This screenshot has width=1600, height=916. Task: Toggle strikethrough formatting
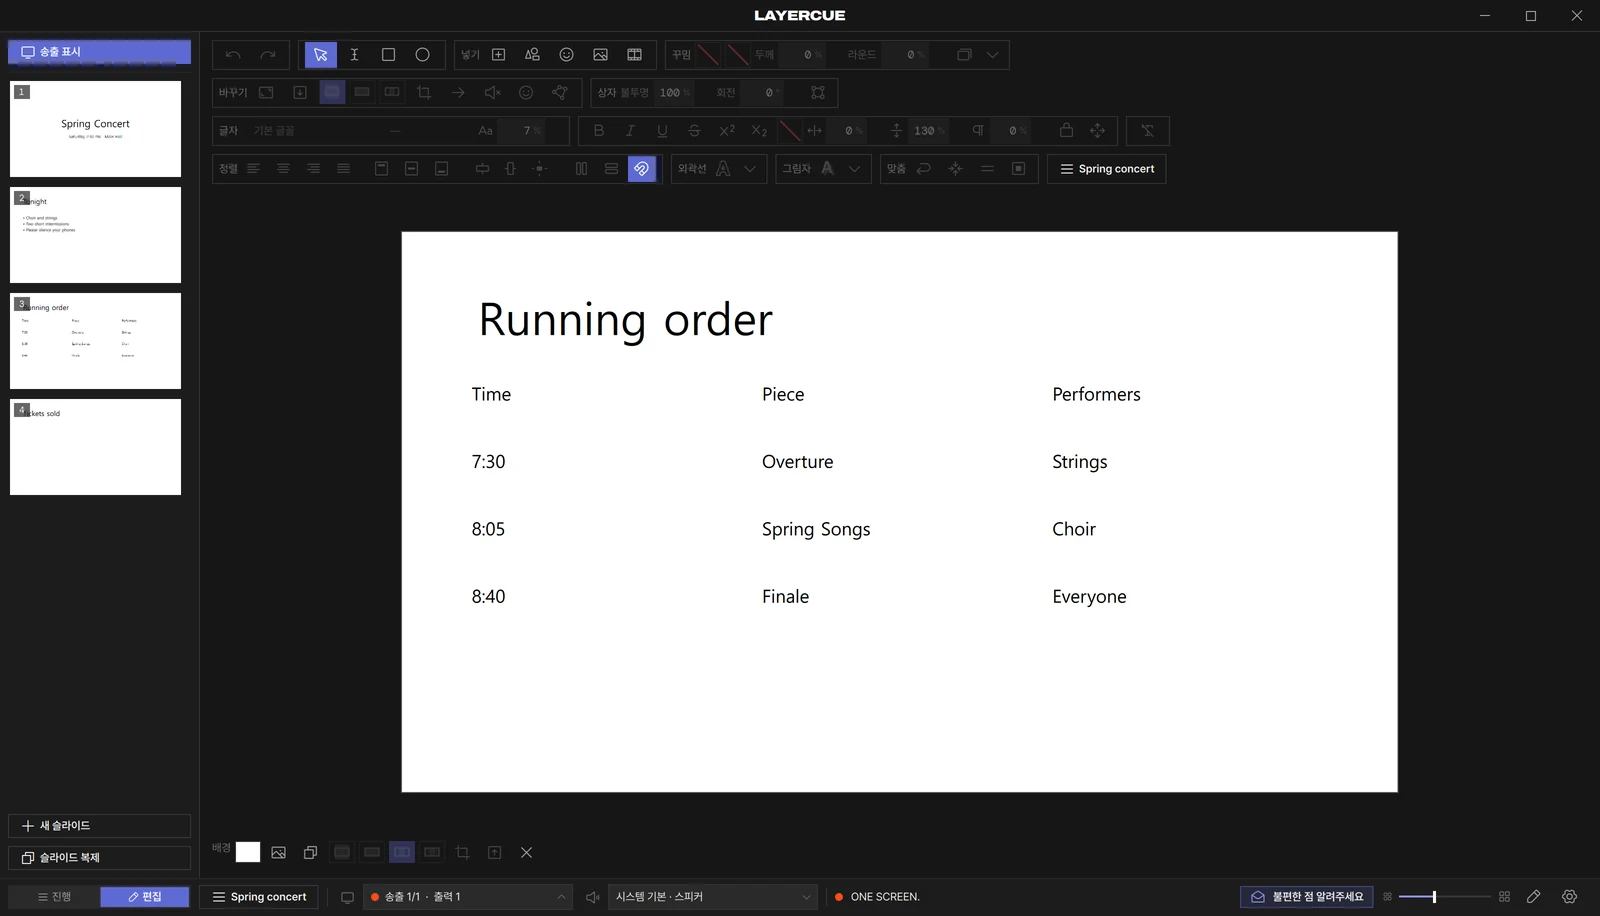694,131
